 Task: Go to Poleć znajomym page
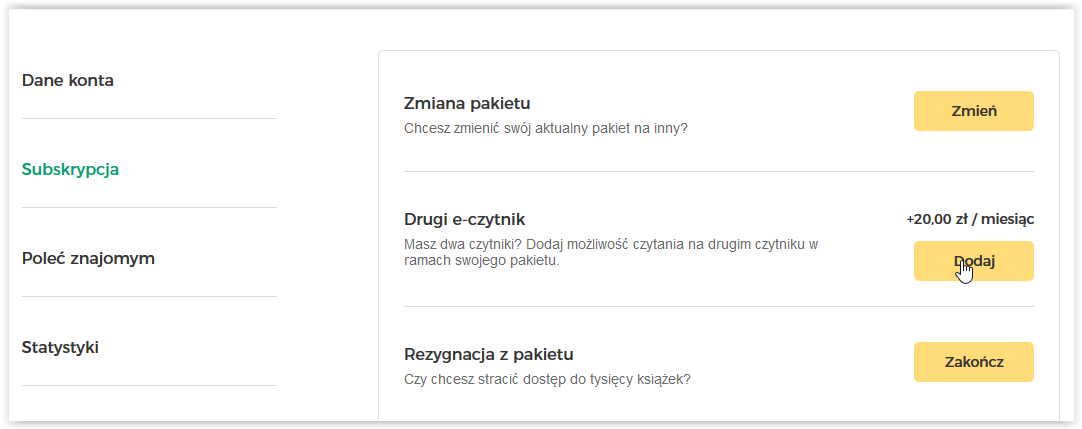(x=88, y=259)
